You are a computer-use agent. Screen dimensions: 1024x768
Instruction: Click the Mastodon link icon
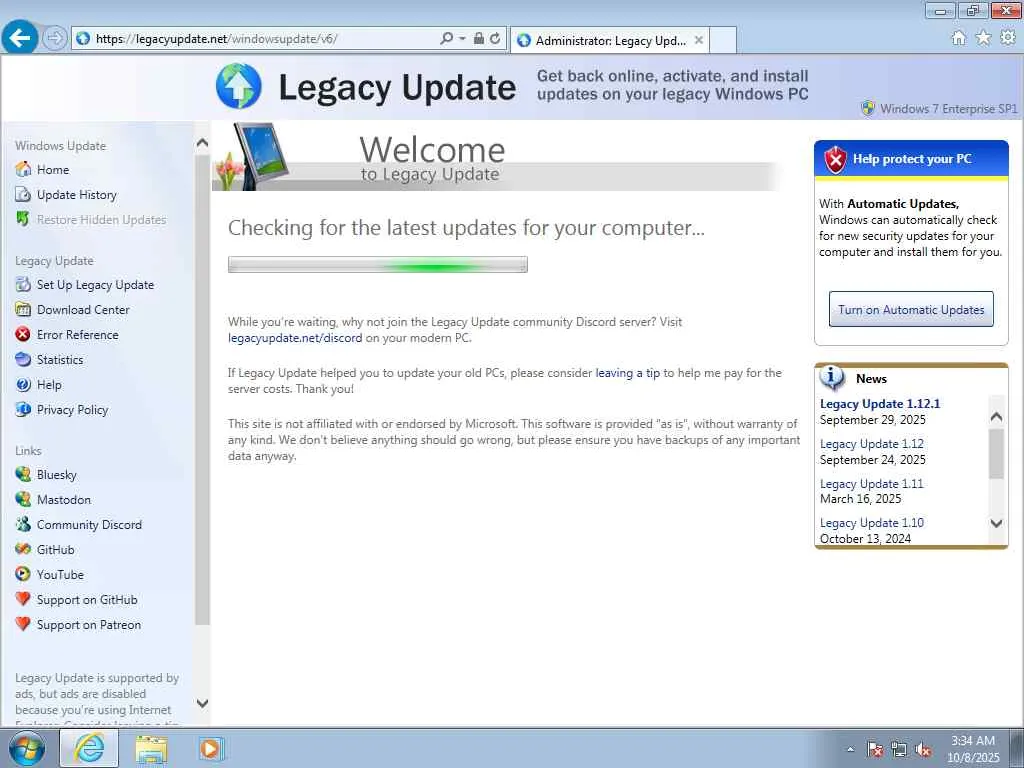(x=23, y=500)
